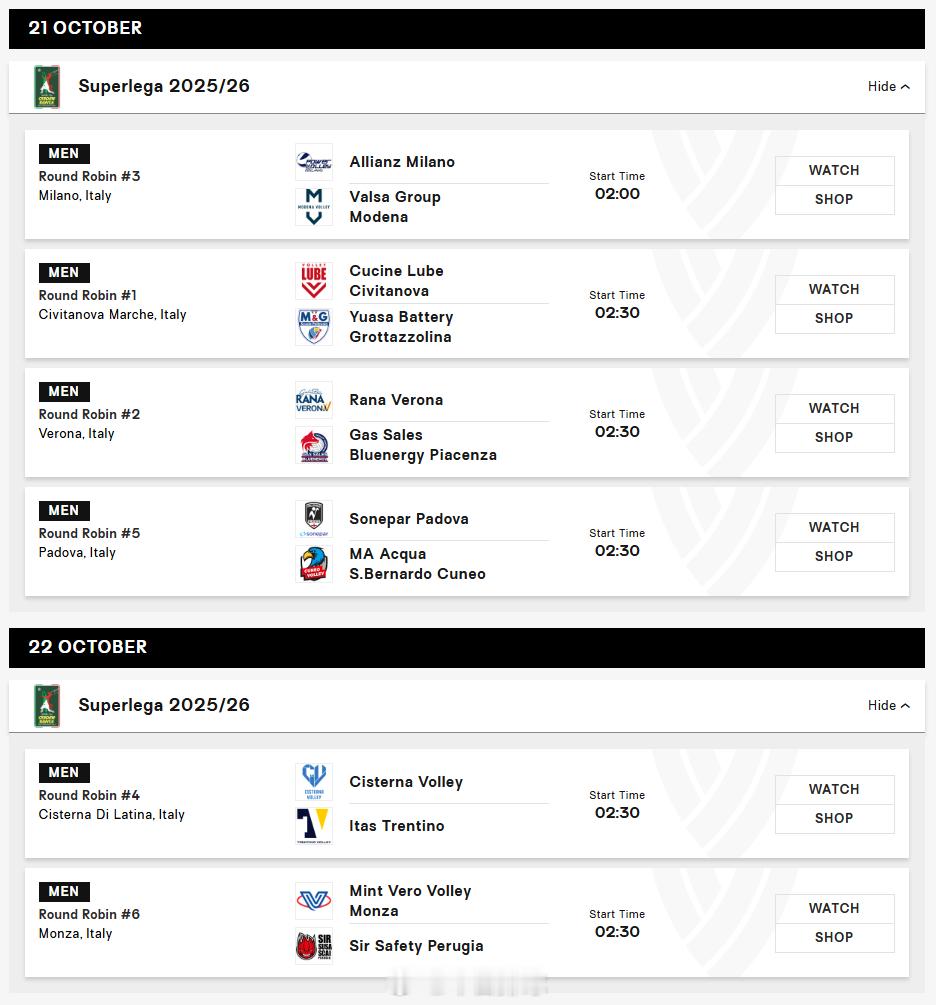Image resolution: width=936 pixels, height=1005 pixels.
Task: Open the Sir Safety Perugia team name link
Action: (x=416, y=946)
